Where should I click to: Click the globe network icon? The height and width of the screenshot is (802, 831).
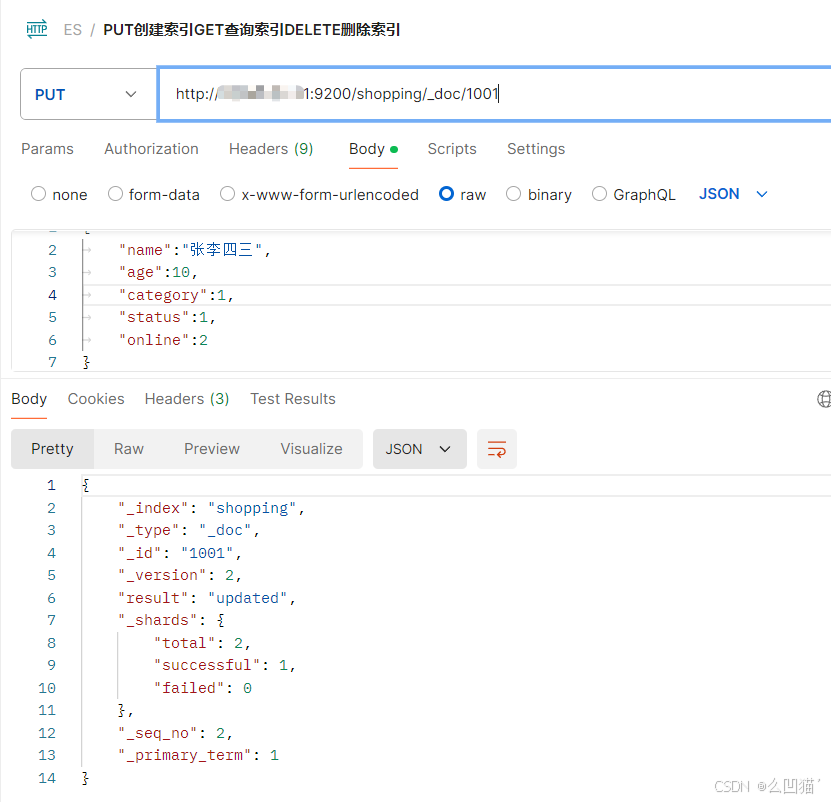pos(824,399)
